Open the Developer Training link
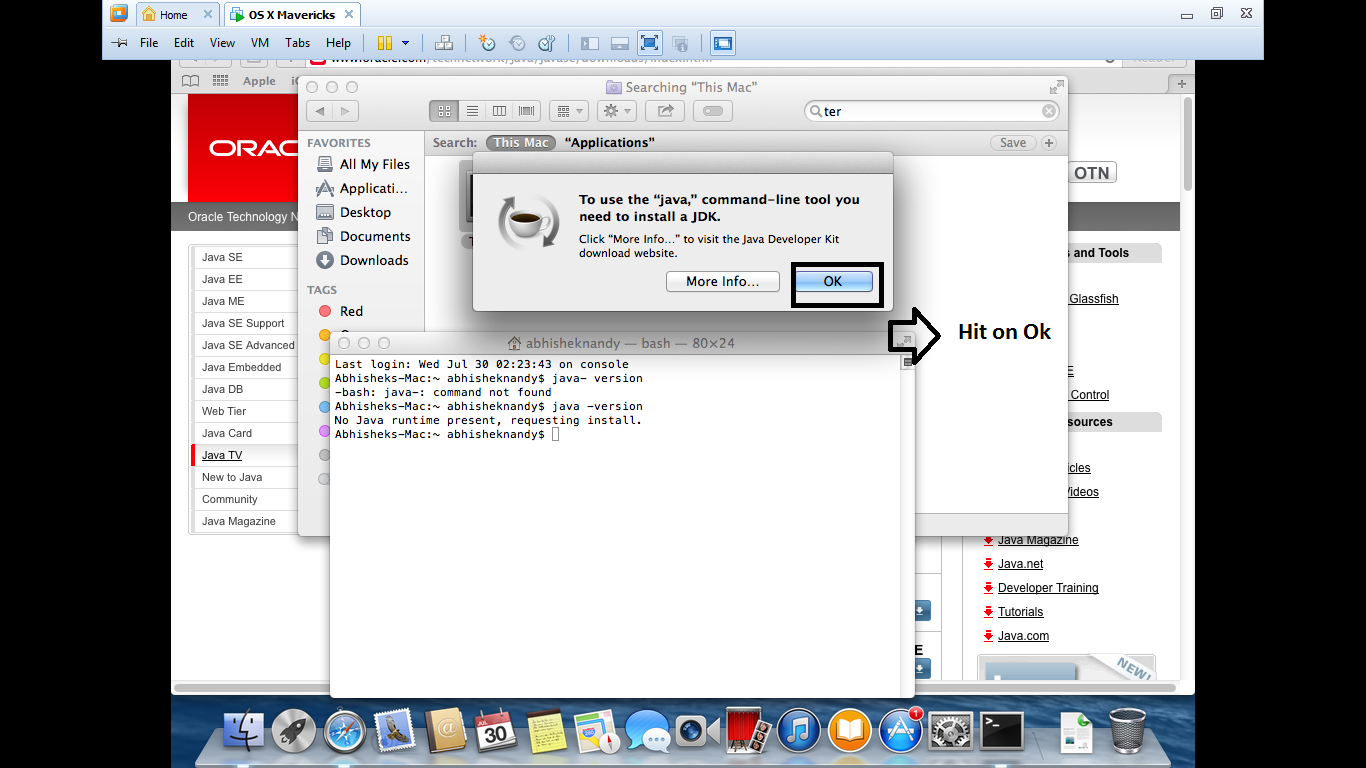 click(x=1048, y=588)
